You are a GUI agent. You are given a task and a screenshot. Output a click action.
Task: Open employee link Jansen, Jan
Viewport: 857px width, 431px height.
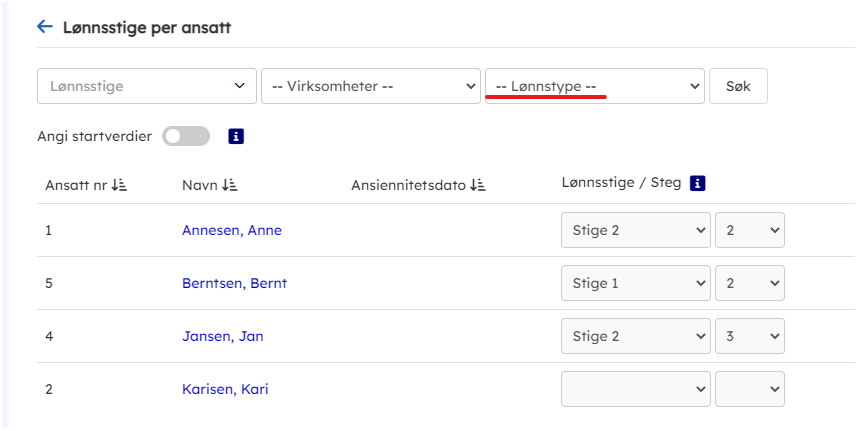(222, 336)
